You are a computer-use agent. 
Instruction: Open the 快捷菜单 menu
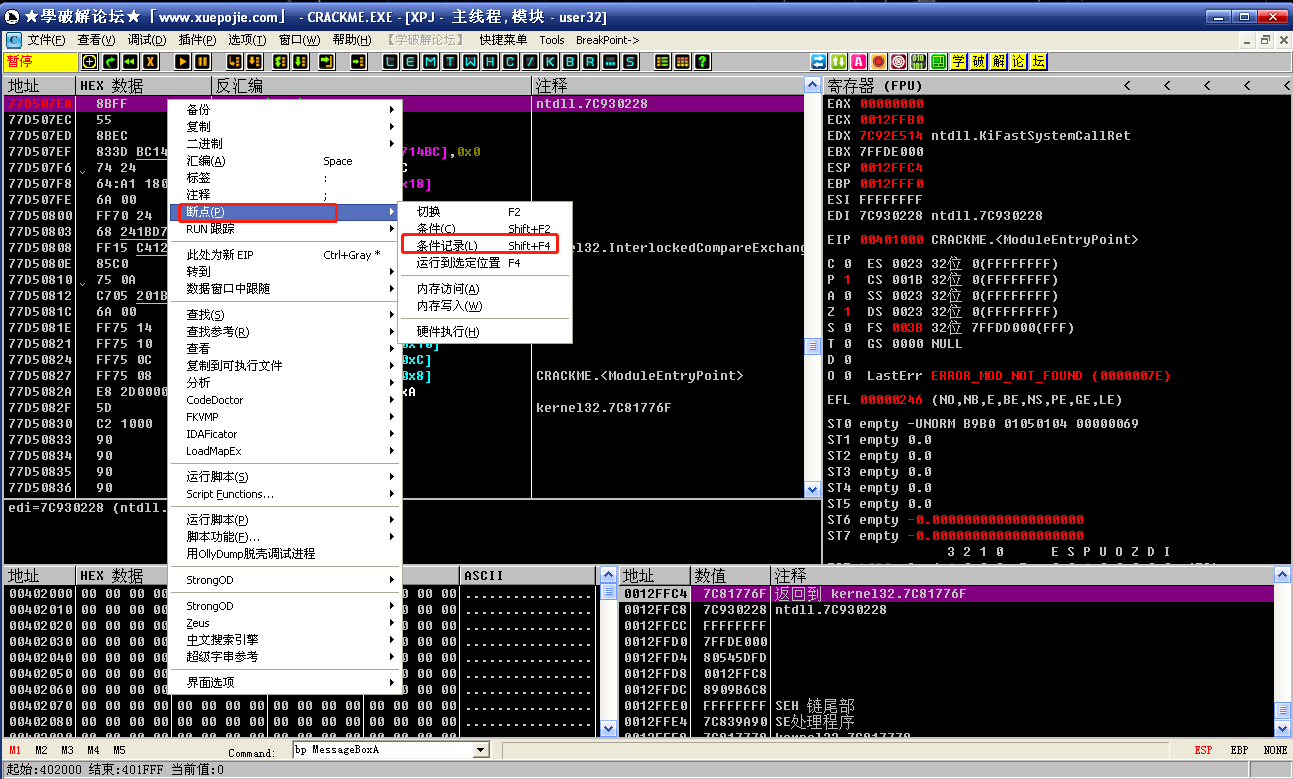[x=503, y=40]
